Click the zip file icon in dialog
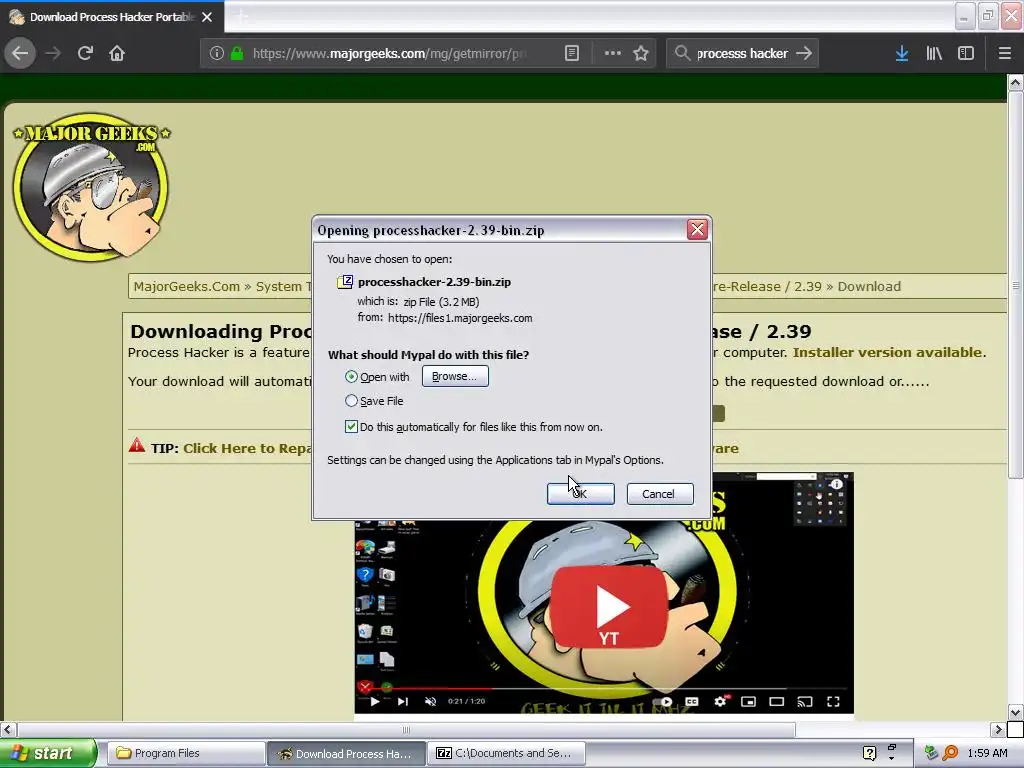The height and width of the screenshot is (768, 1024). pos(344,282)
